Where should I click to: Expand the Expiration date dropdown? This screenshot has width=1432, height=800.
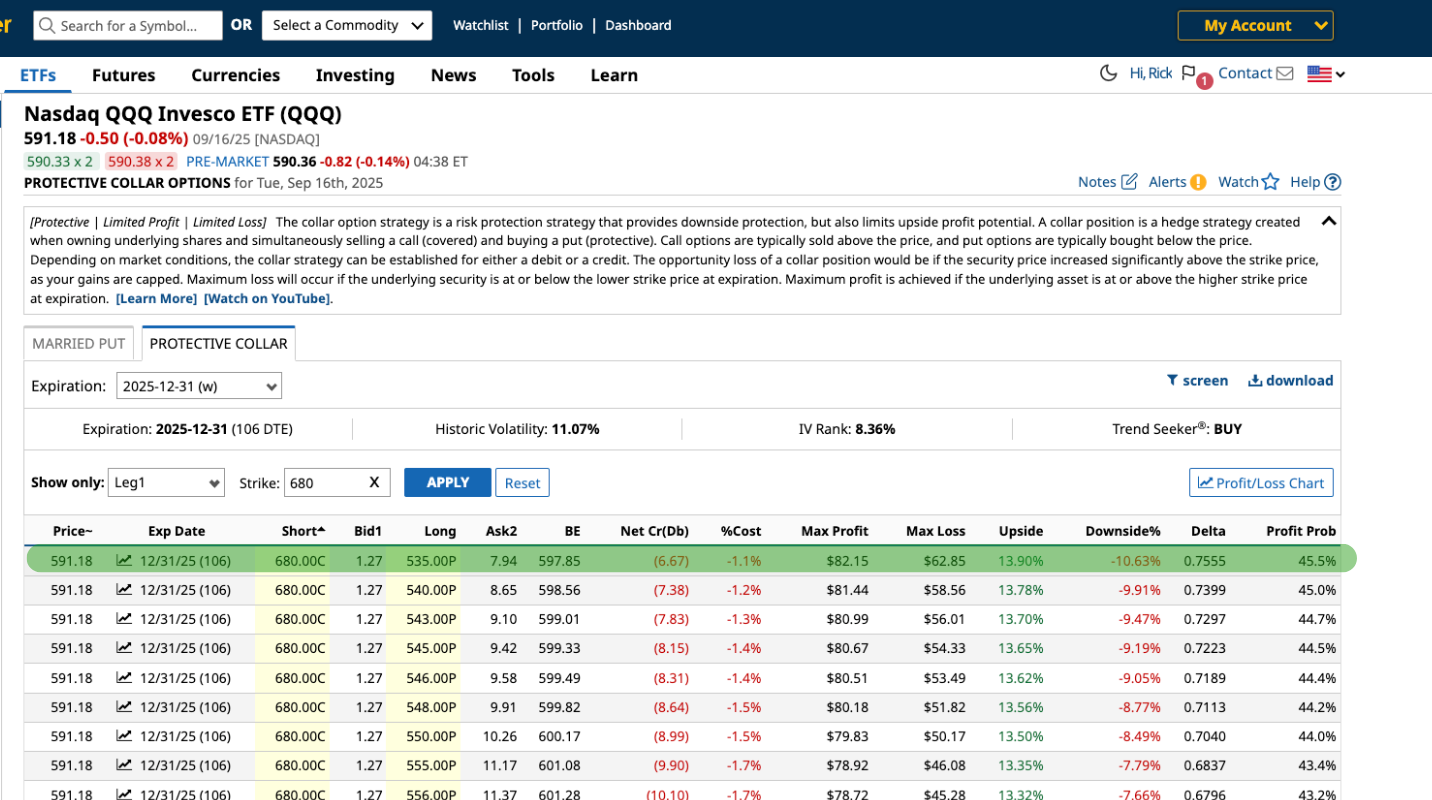click(199, 386)
